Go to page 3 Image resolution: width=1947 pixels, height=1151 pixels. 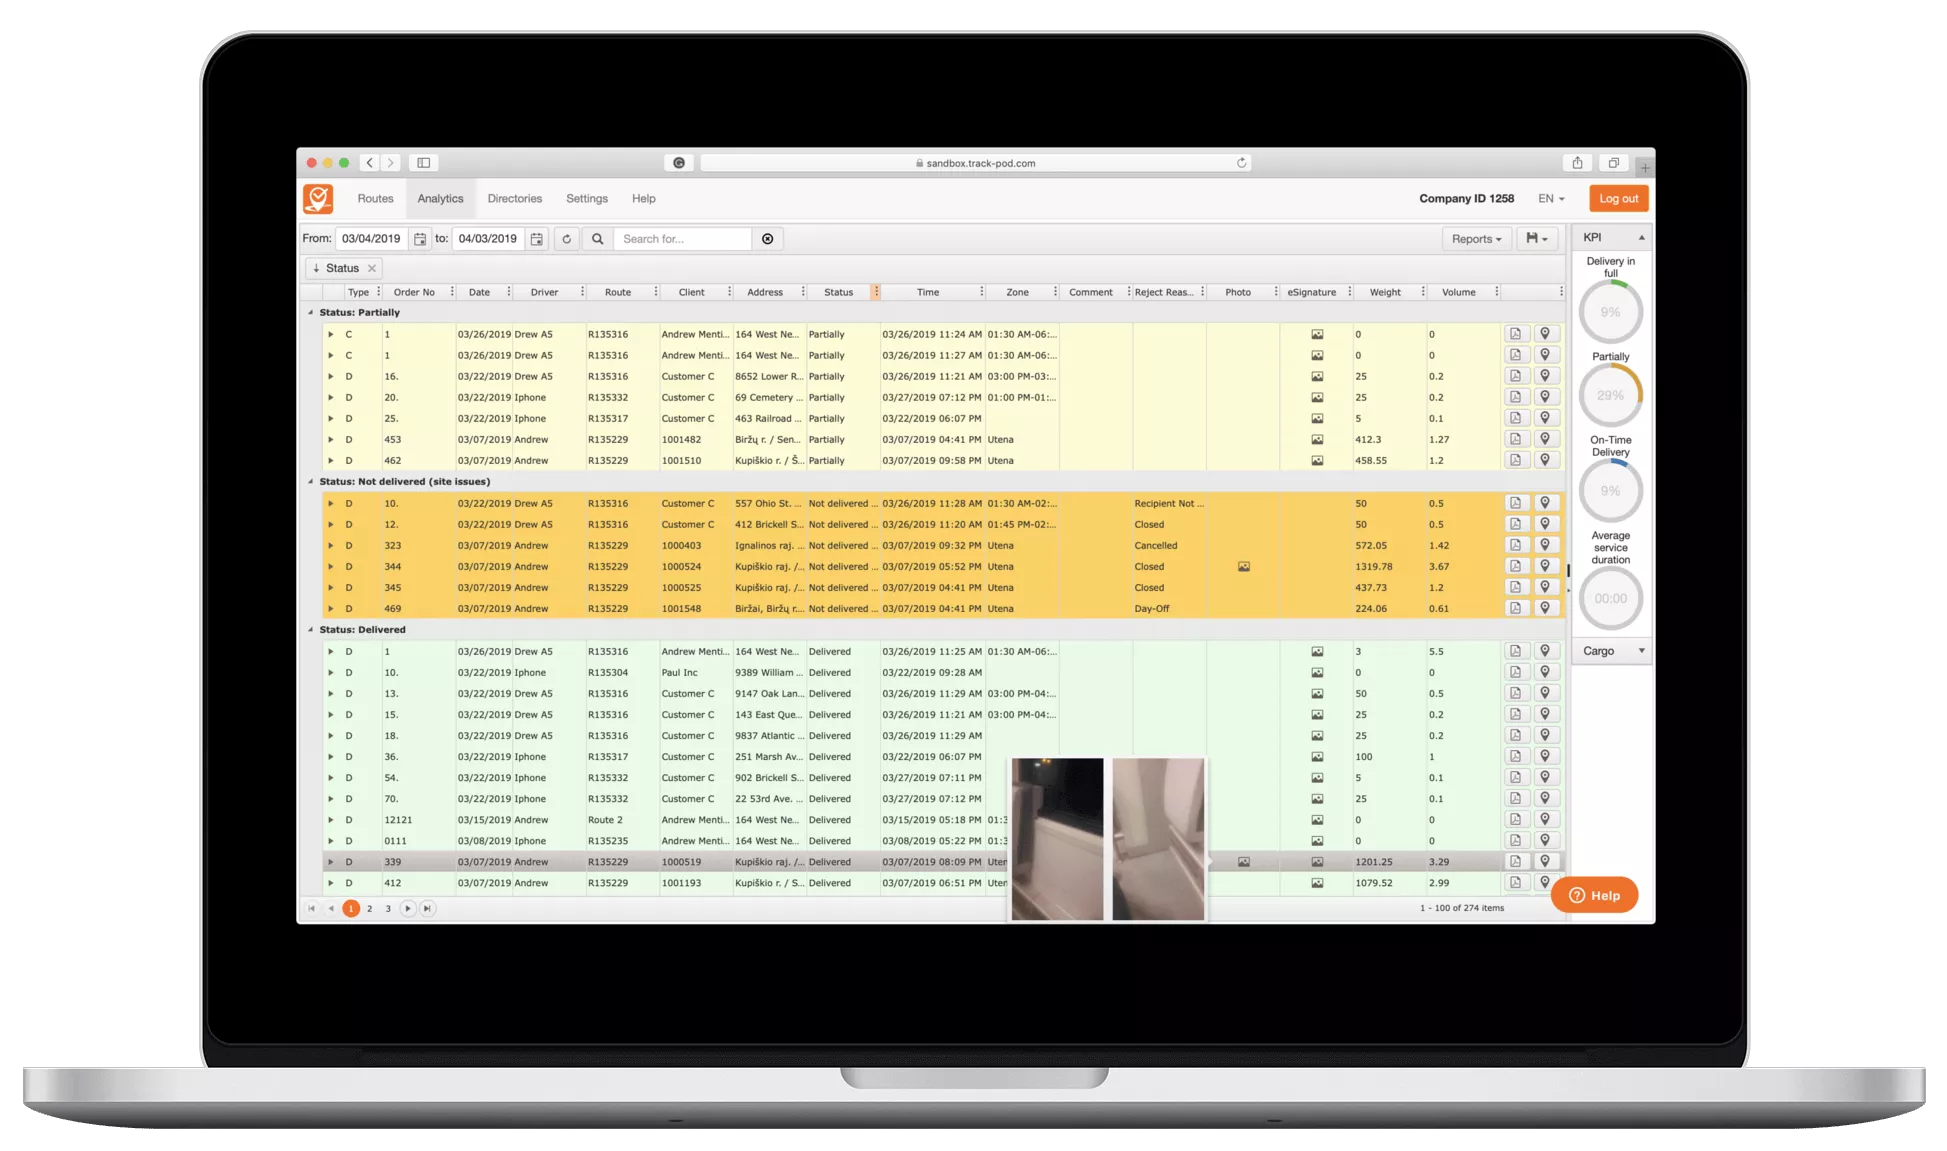tap(388, 909)
